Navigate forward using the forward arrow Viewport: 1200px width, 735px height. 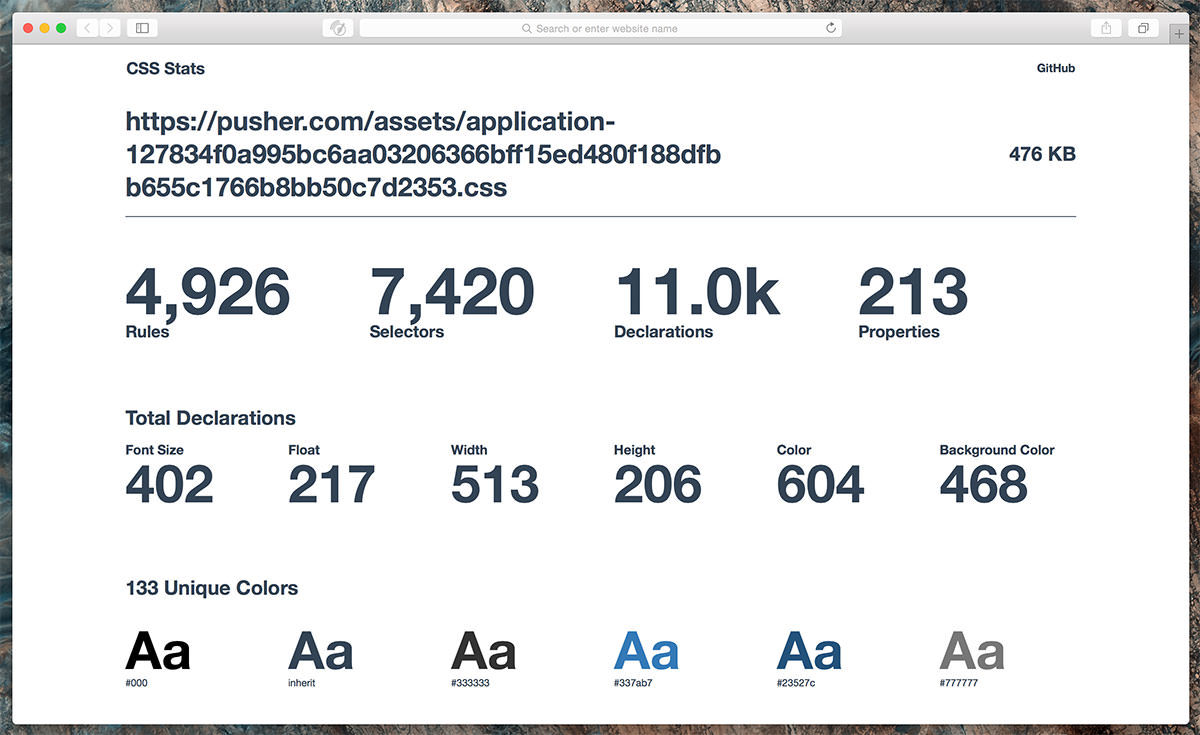tap(108, 28)
